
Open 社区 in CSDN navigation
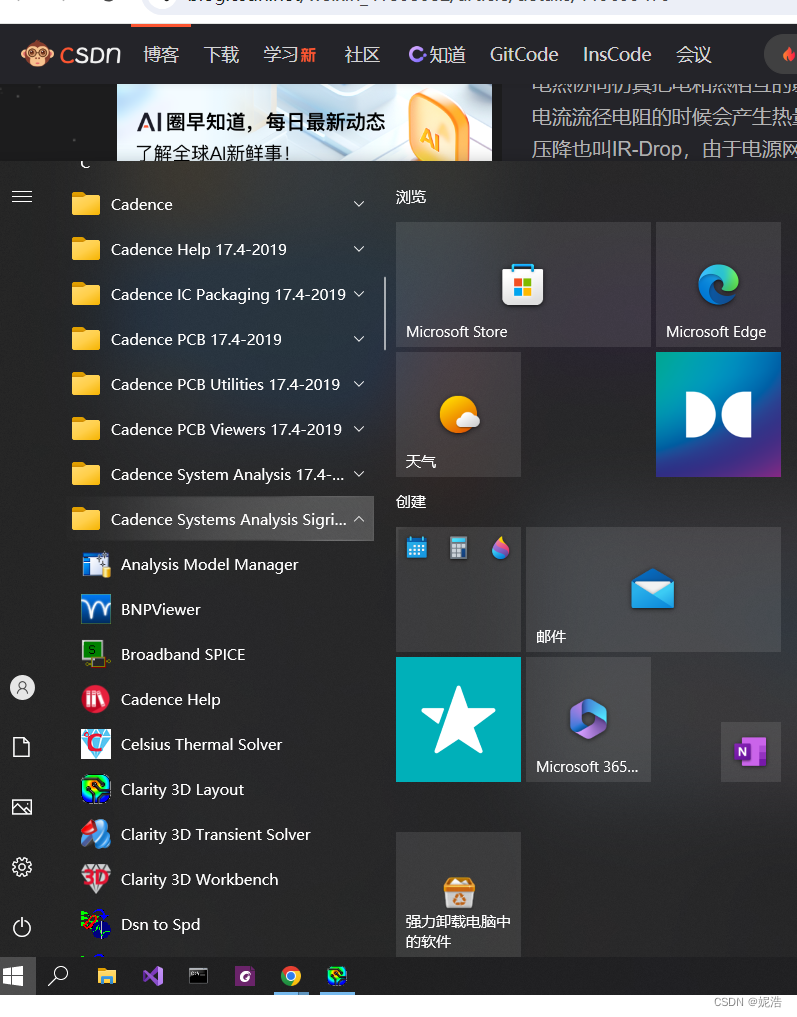point(362,54)
